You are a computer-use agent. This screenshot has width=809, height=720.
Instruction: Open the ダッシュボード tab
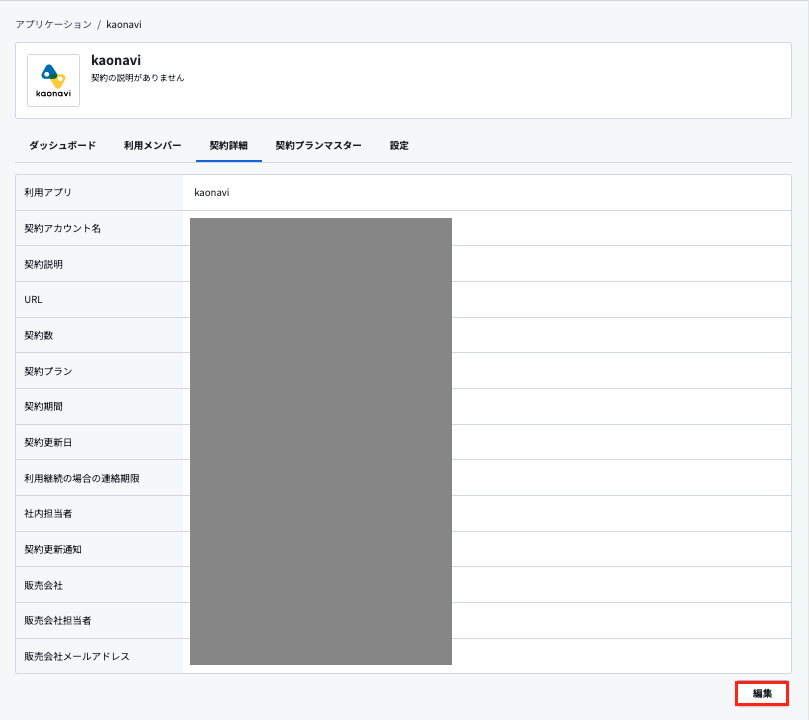(62, 145)
